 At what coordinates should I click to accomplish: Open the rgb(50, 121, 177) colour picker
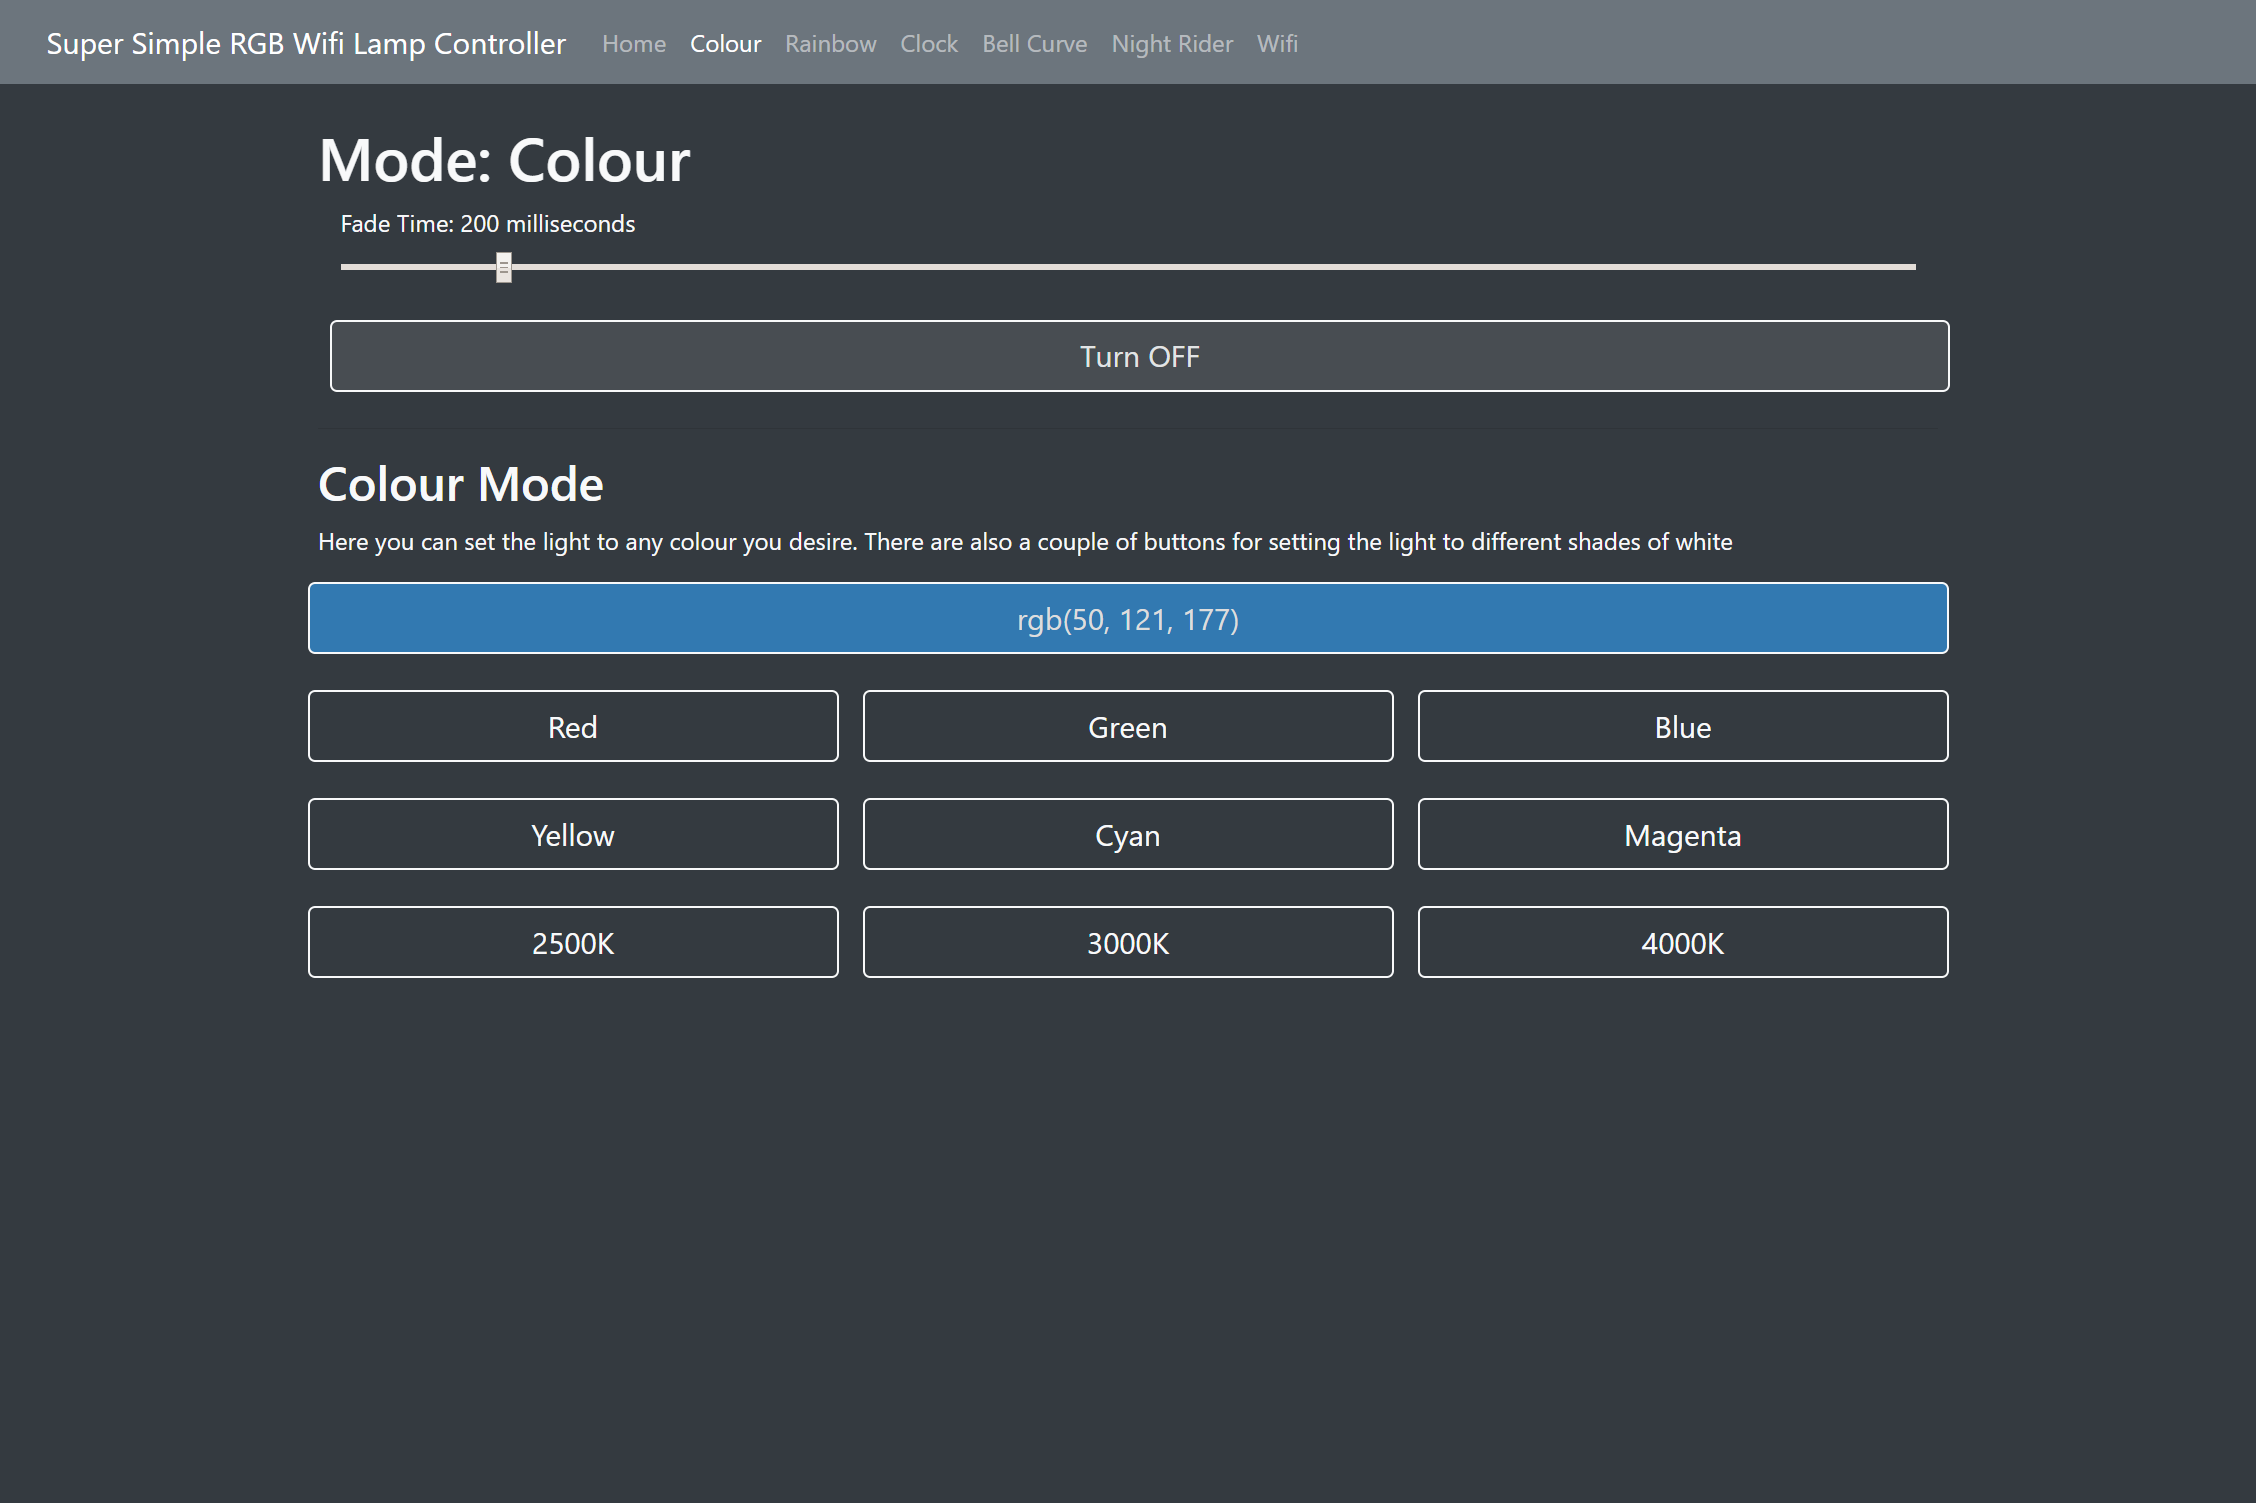[1127, 618]
